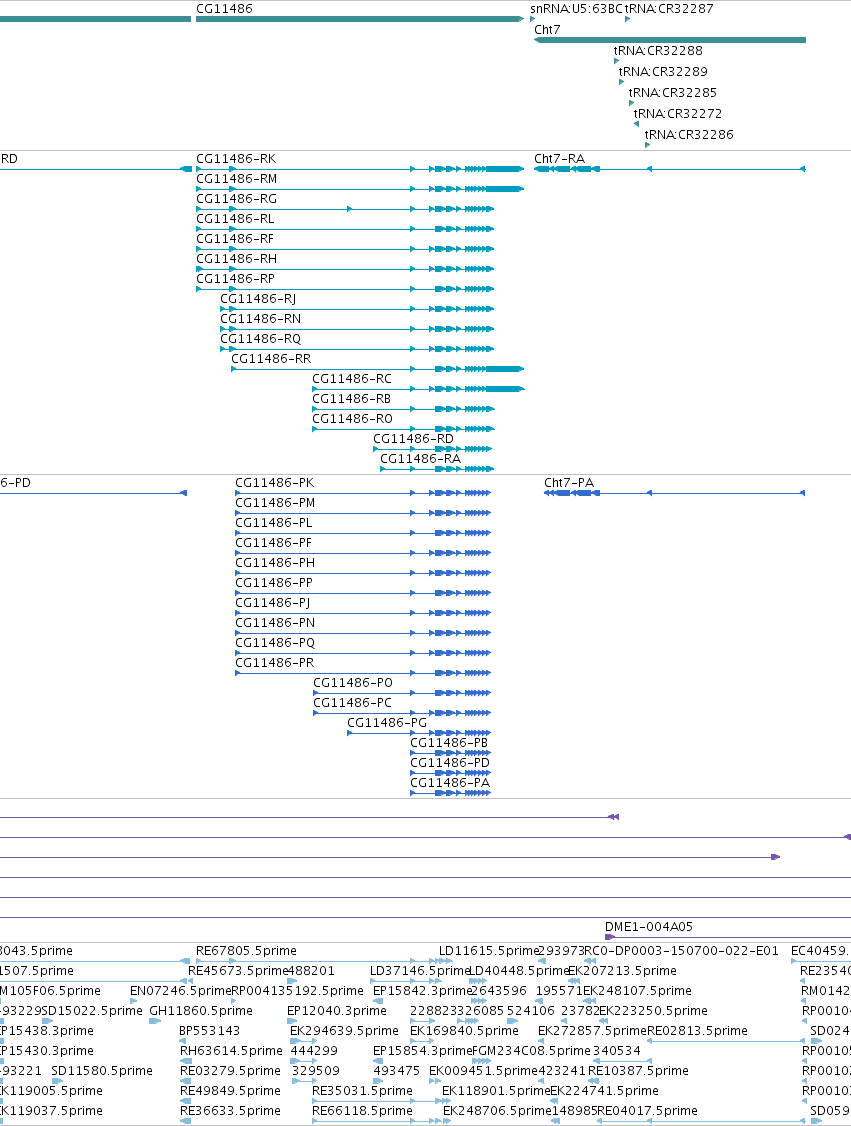This screenshot has width=851, height=1126.
Task: Select transcript CG11486-RB
Action: coord(351,399)
